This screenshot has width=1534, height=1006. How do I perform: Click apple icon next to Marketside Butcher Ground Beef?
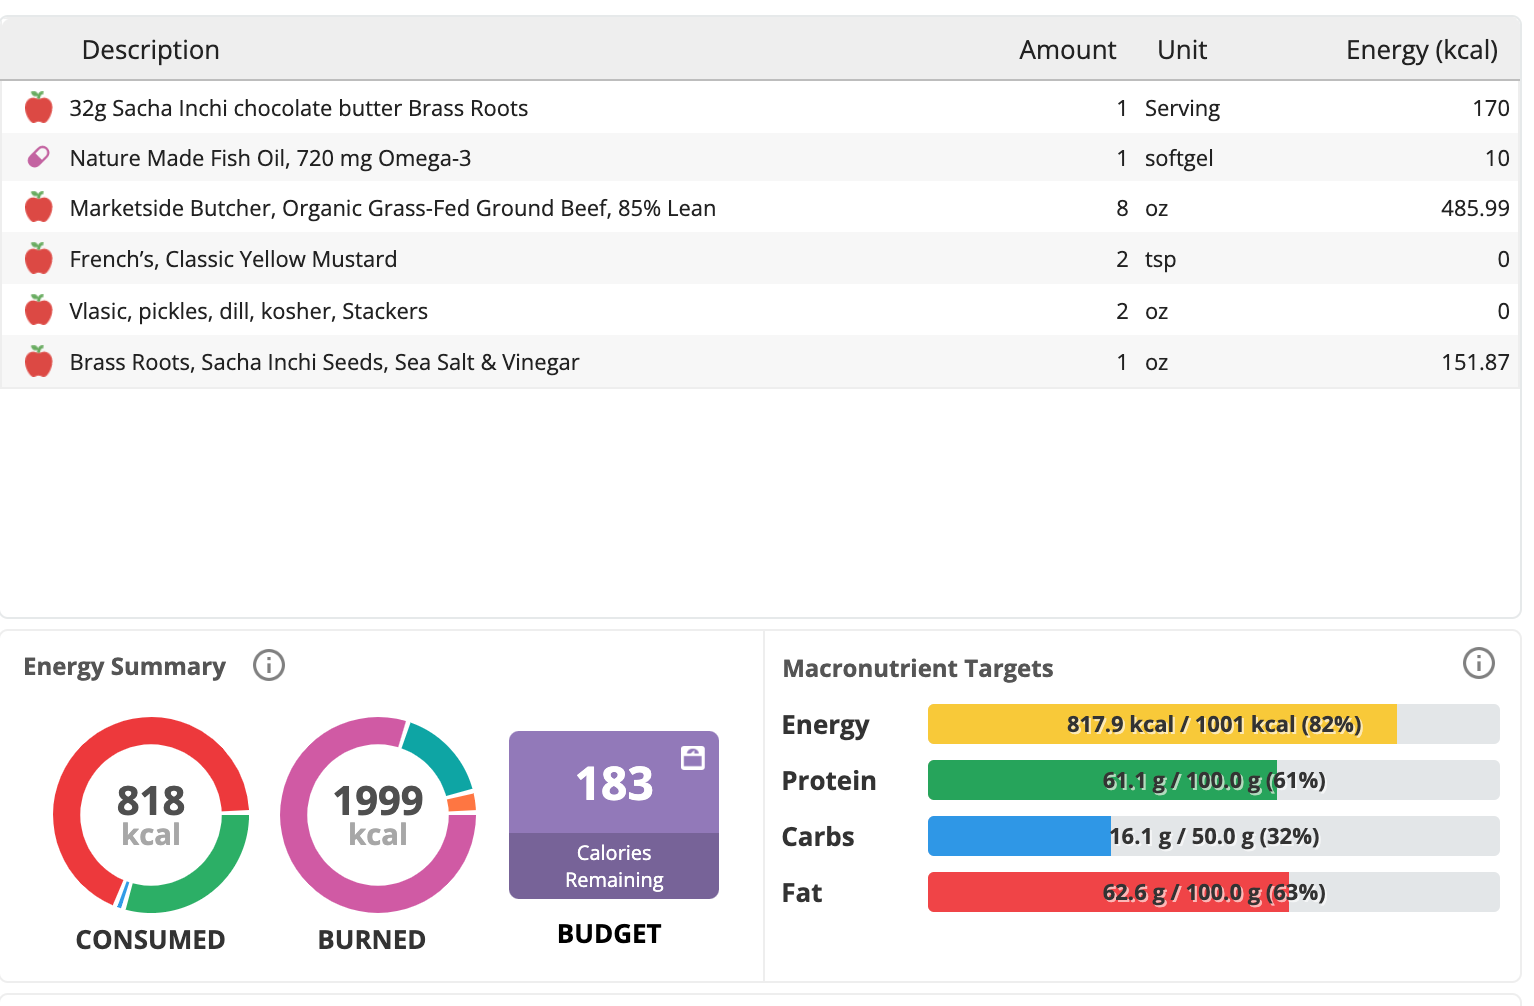coord(39,207)
